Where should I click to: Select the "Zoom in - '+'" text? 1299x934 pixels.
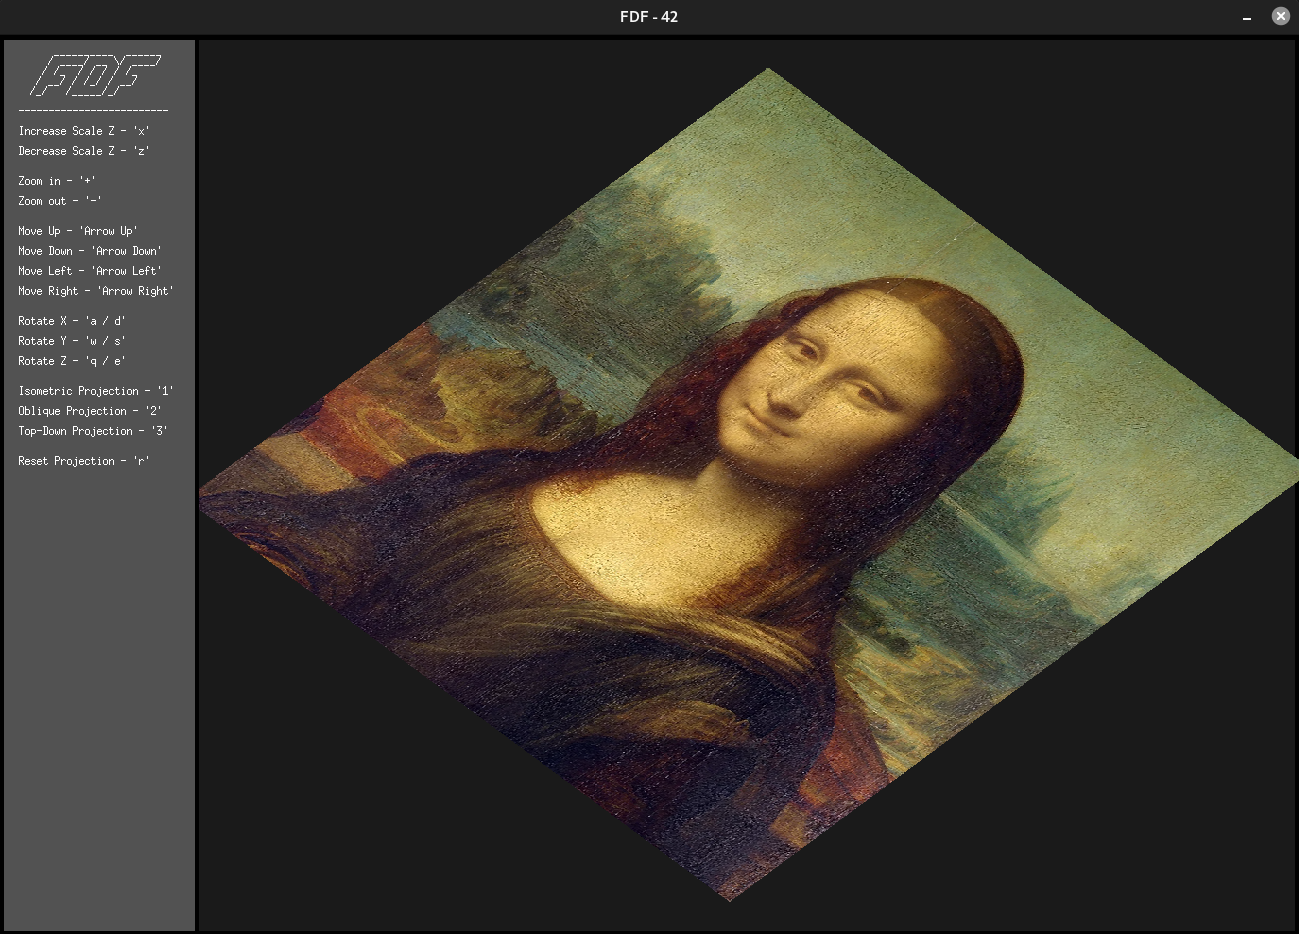pyautogui.click(x=57, y=181)
